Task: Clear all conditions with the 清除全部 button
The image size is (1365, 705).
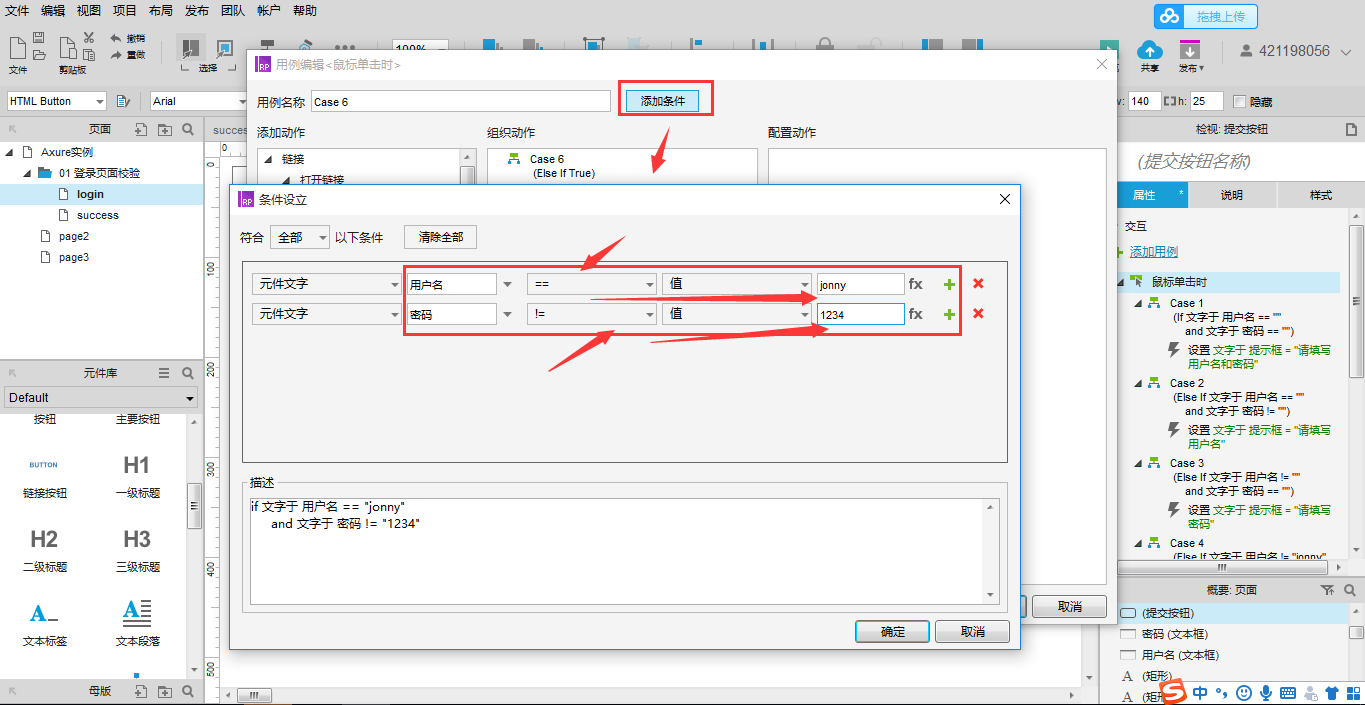Action: click(x=438, y=236)
